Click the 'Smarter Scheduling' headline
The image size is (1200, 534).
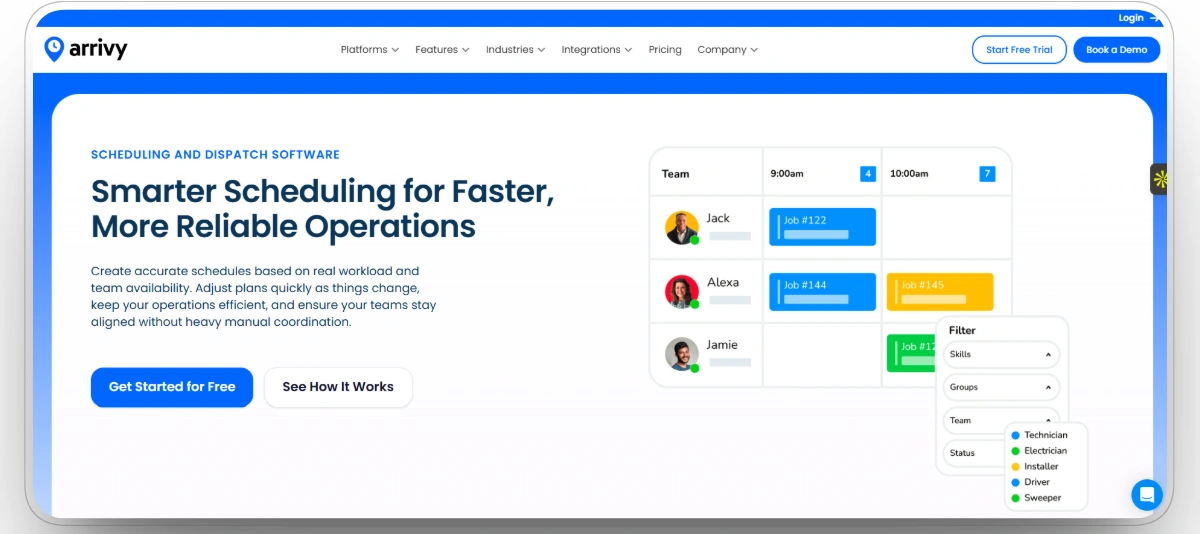pos(322,208)
